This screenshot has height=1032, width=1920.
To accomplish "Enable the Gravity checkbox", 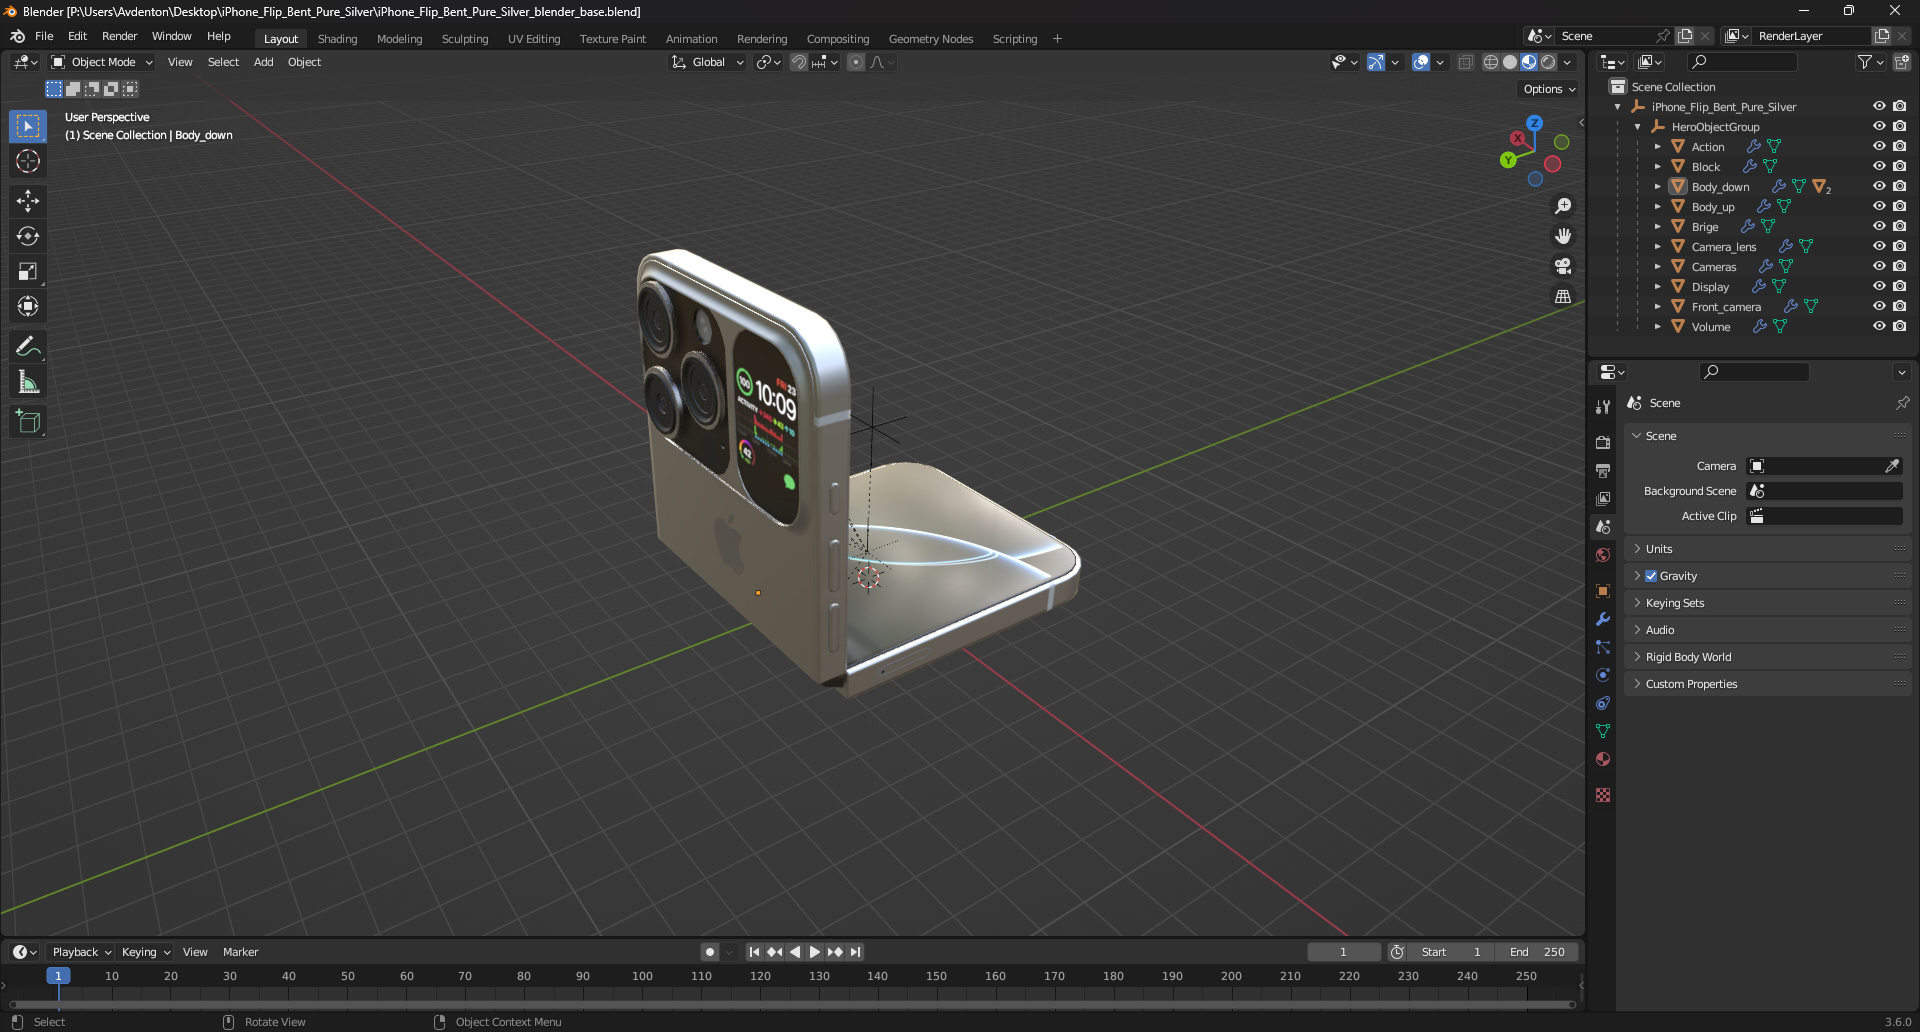I will 1651,576.
